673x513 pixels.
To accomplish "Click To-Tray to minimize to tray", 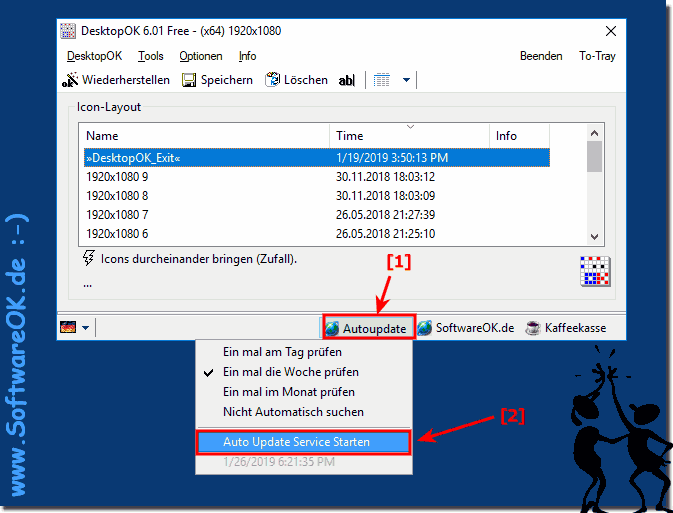I will [x=597, y=56].
